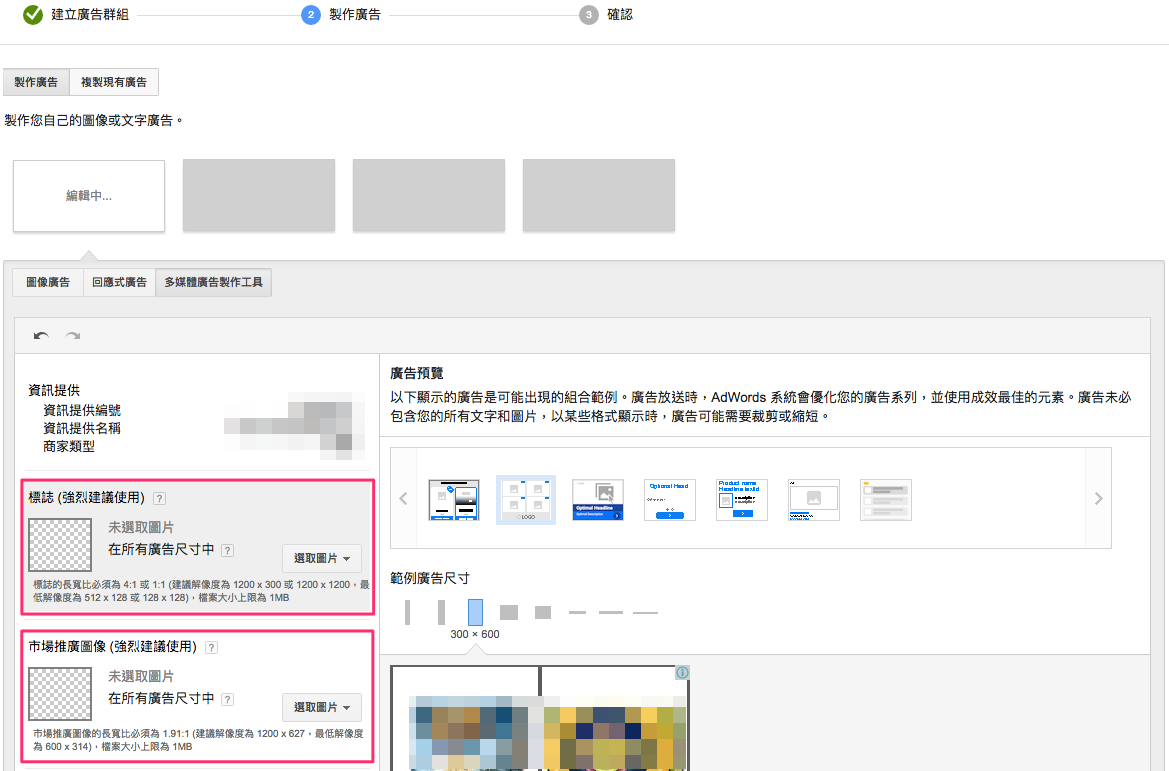This screenshot has width=1169, height=771.
Task: Switch to the 複製現有廣告 tab
Action: tap(114, 82)
